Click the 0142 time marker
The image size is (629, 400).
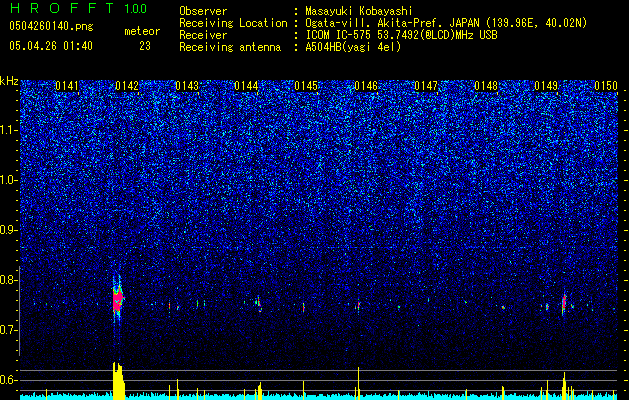pos(127,86)
